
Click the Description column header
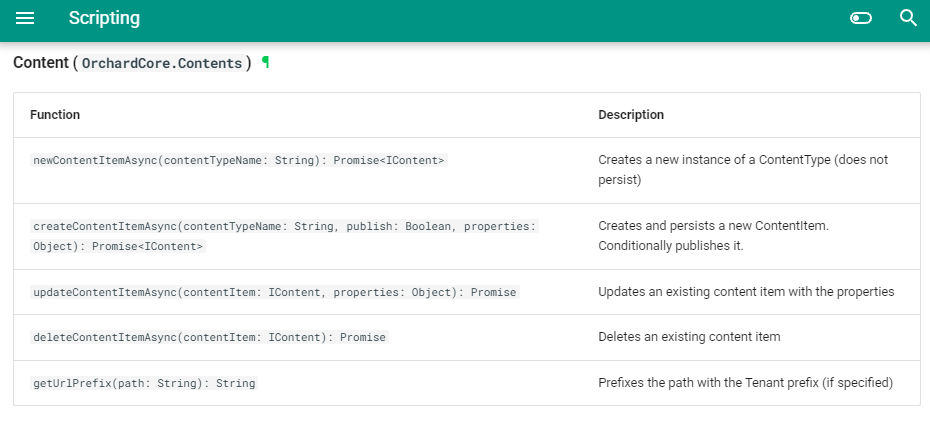point(631,115)
